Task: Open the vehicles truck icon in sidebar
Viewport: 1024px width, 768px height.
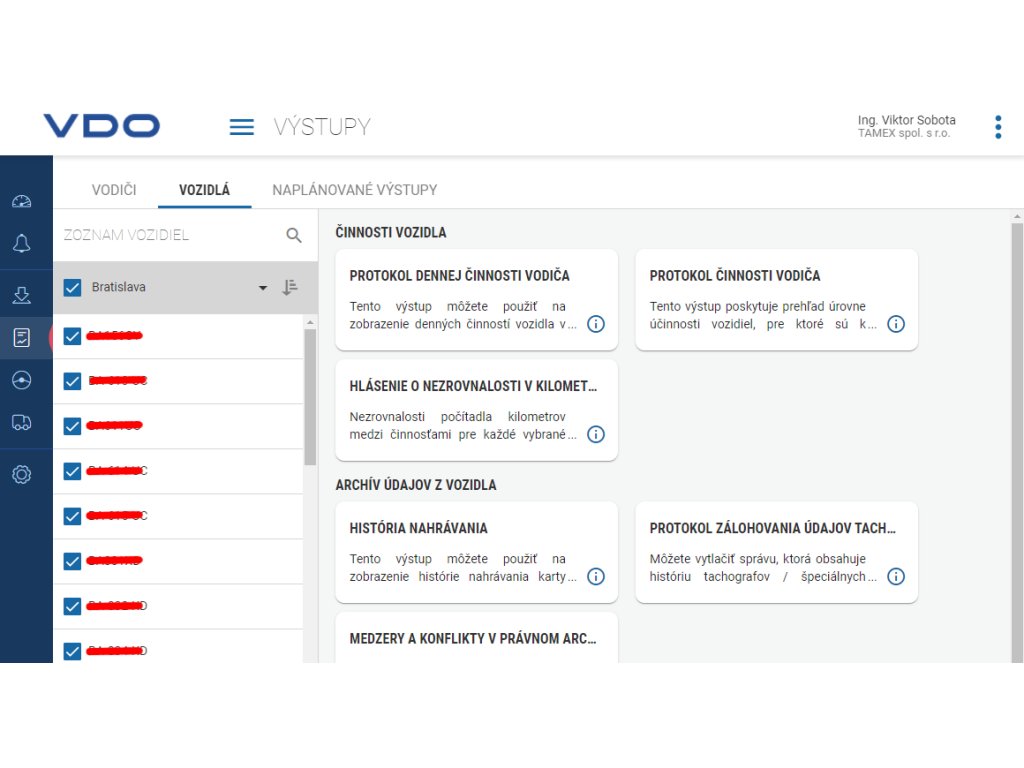Action: pos(22,423)
